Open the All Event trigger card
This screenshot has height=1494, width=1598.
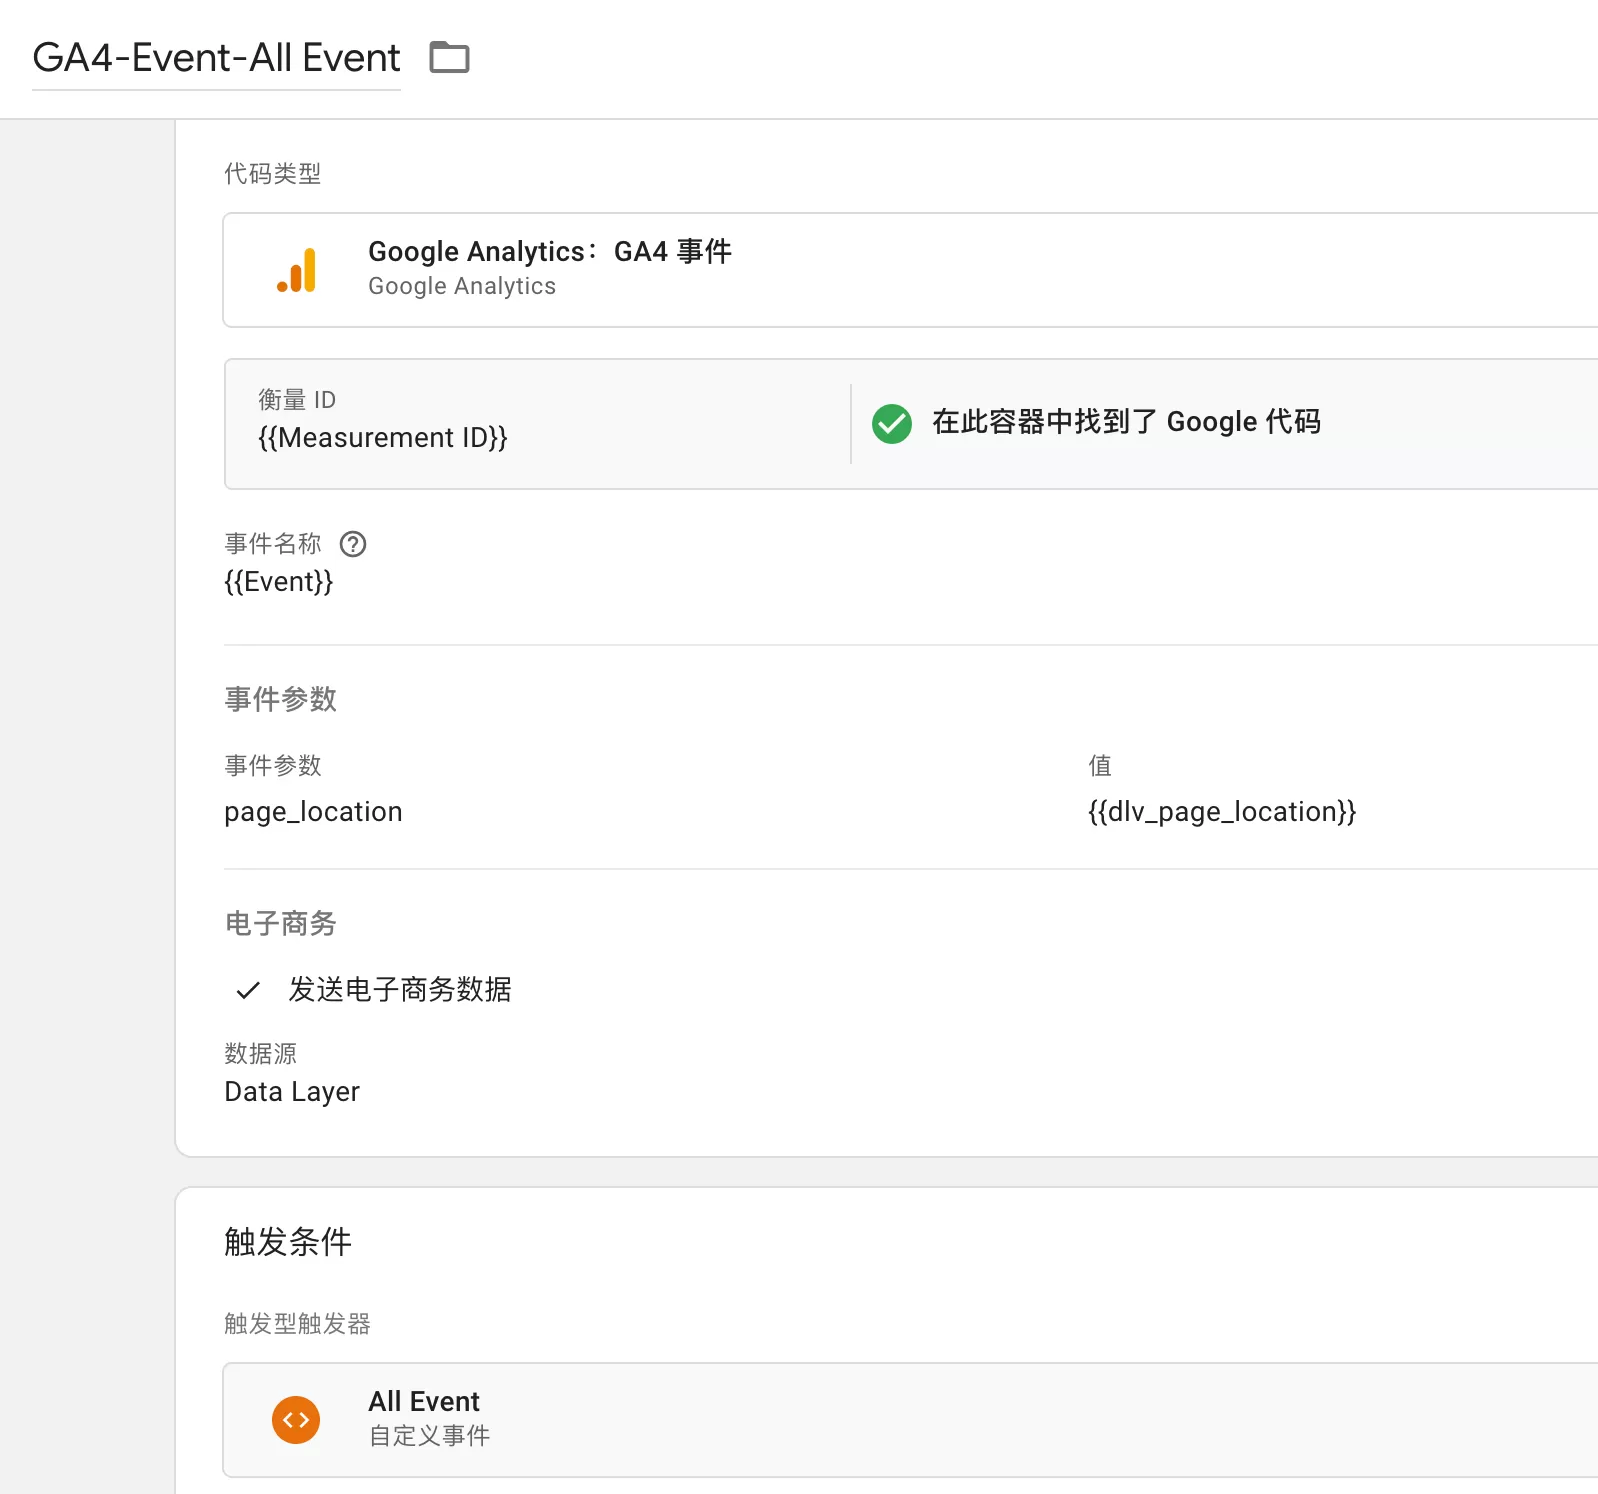(910, 1420)
